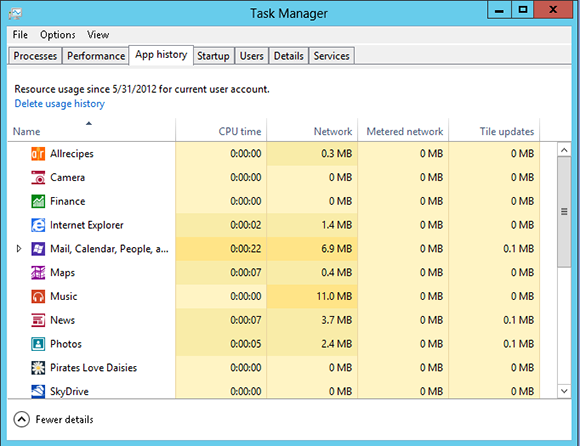Click the Delete usage history link
This screenshot has height=446, width=580.
[x=60, y=104]
